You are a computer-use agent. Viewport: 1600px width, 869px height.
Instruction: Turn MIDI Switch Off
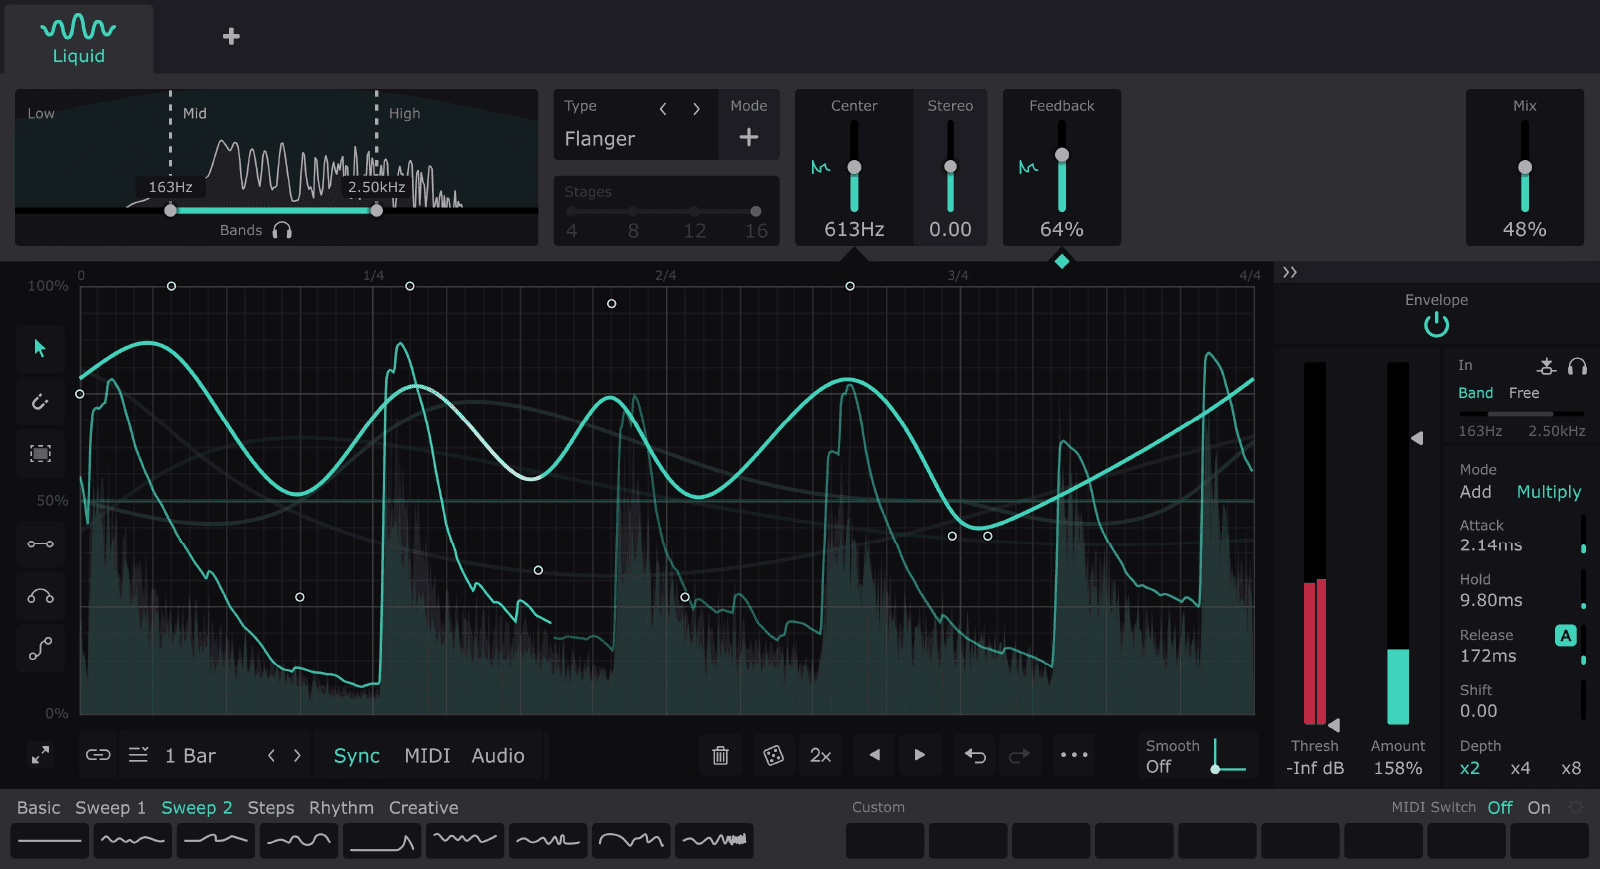tap(1500, 808)
